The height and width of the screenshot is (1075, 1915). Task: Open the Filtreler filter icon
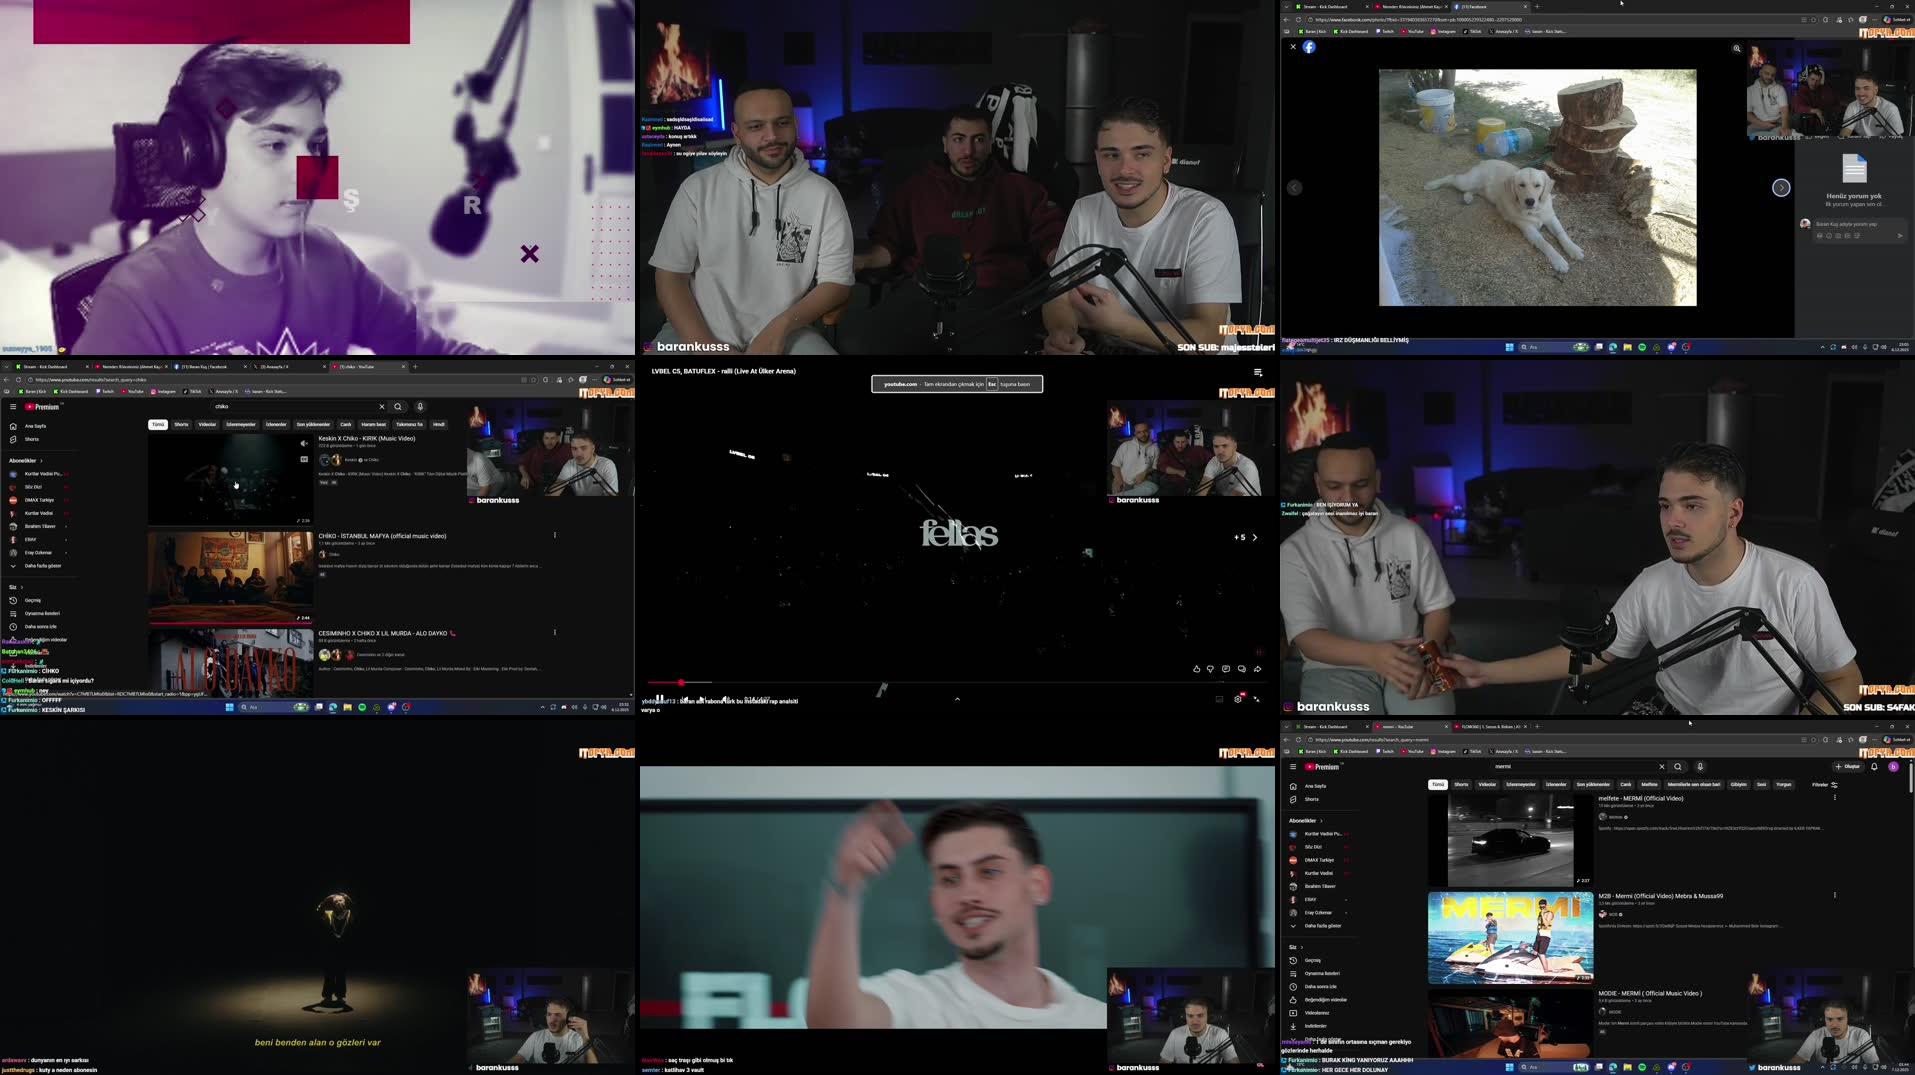pos(1836,785)
